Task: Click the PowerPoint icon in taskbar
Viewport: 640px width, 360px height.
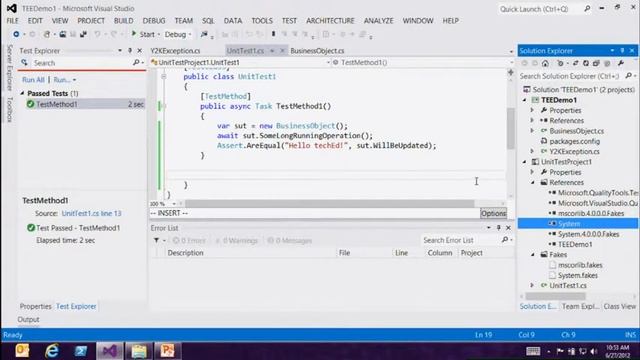Action: coord(168,351)
